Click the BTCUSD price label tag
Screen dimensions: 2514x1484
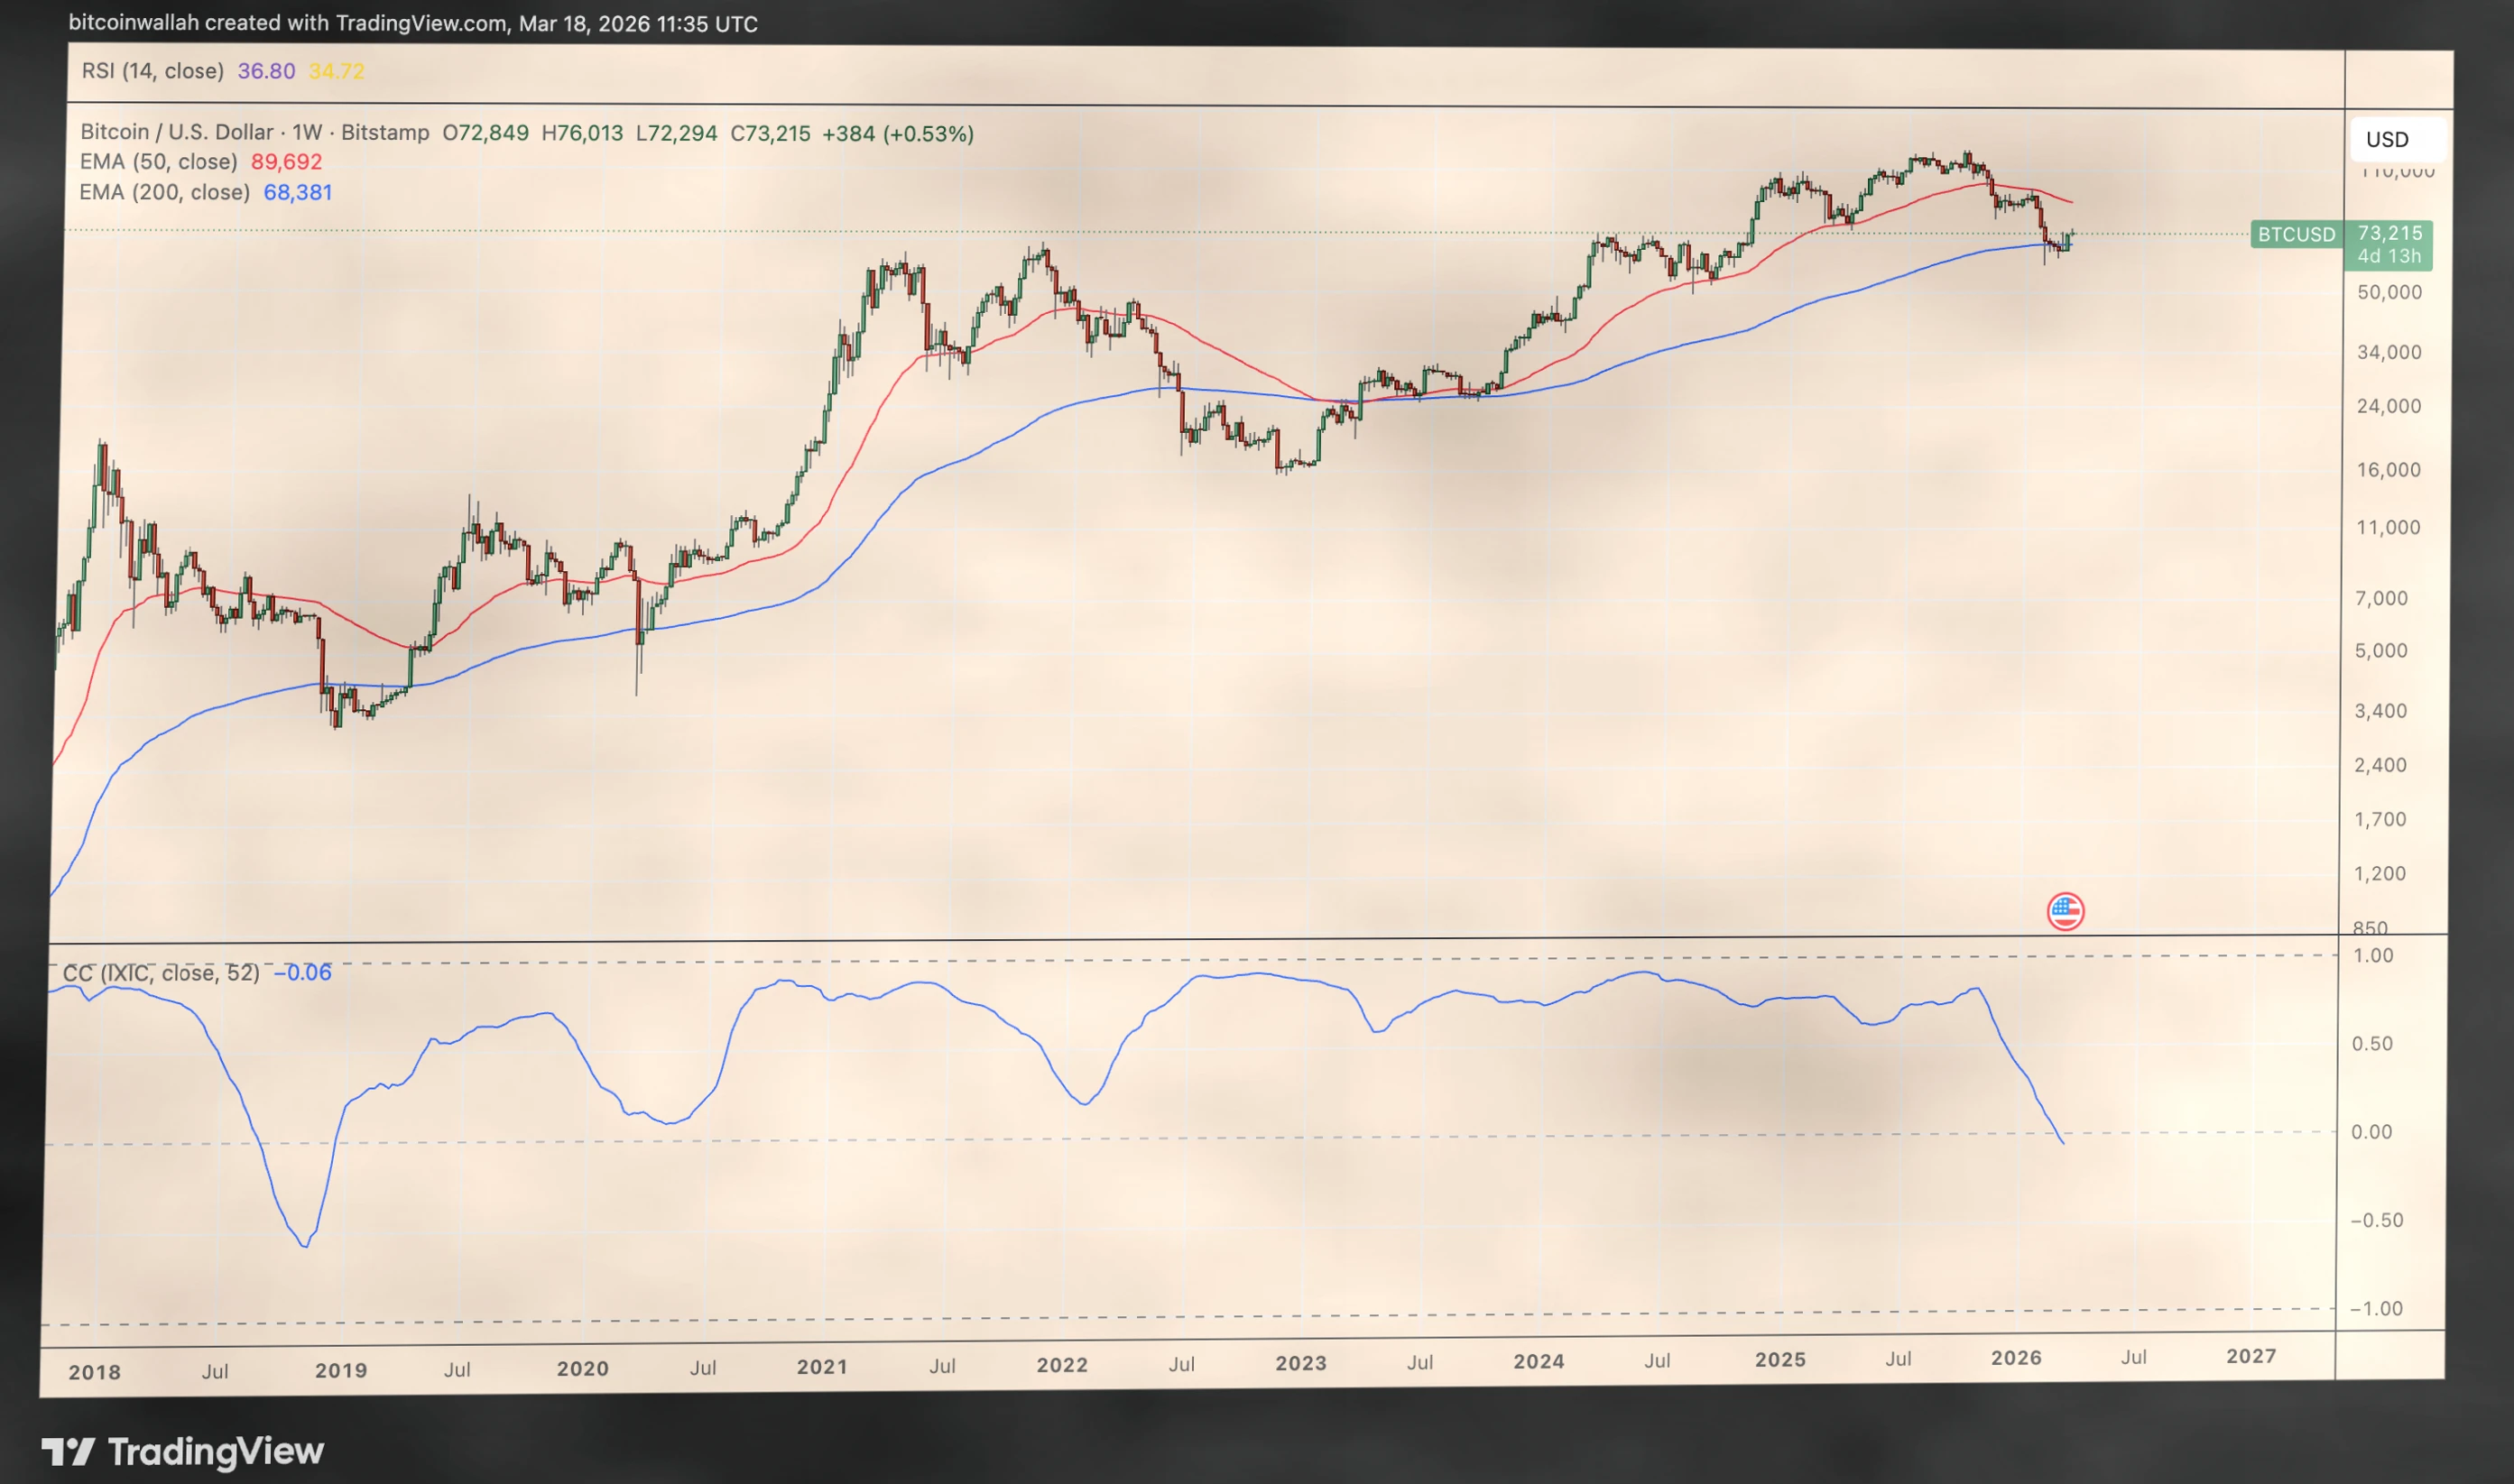pos(2296,235)
